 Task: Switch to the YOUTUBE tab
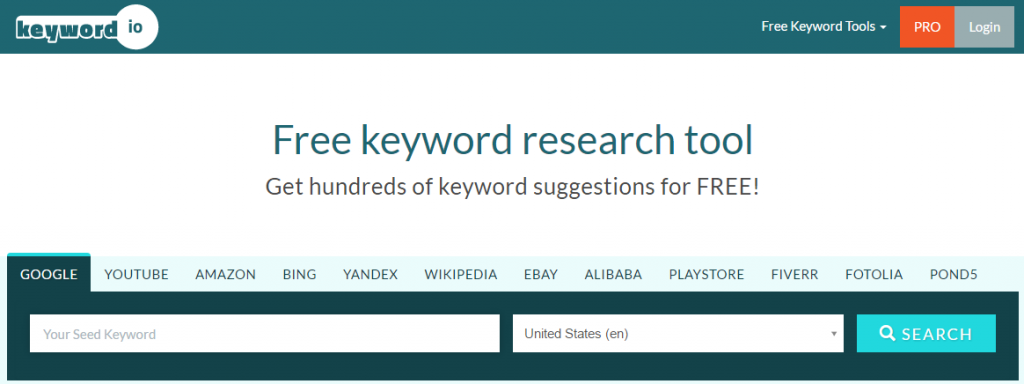136,274
